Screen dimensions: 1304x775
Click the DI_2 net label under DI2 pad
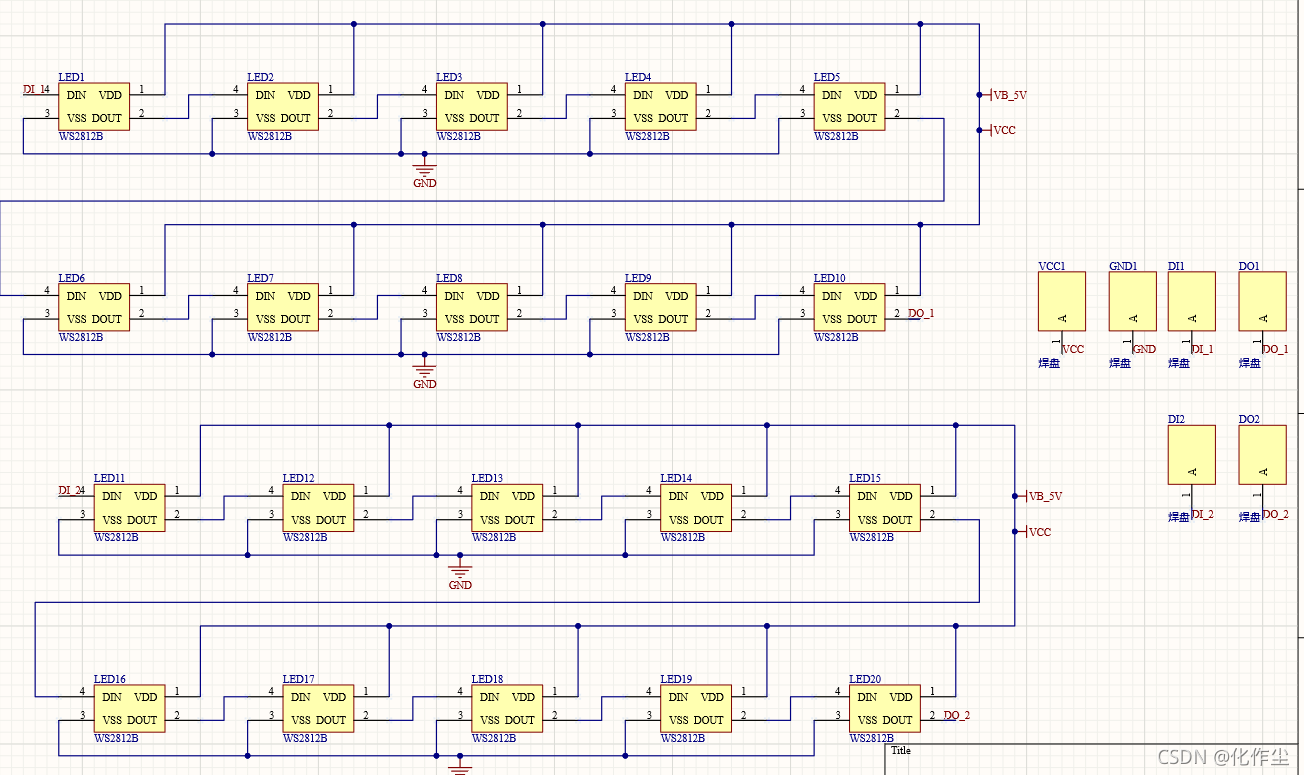click(1203, 514)
